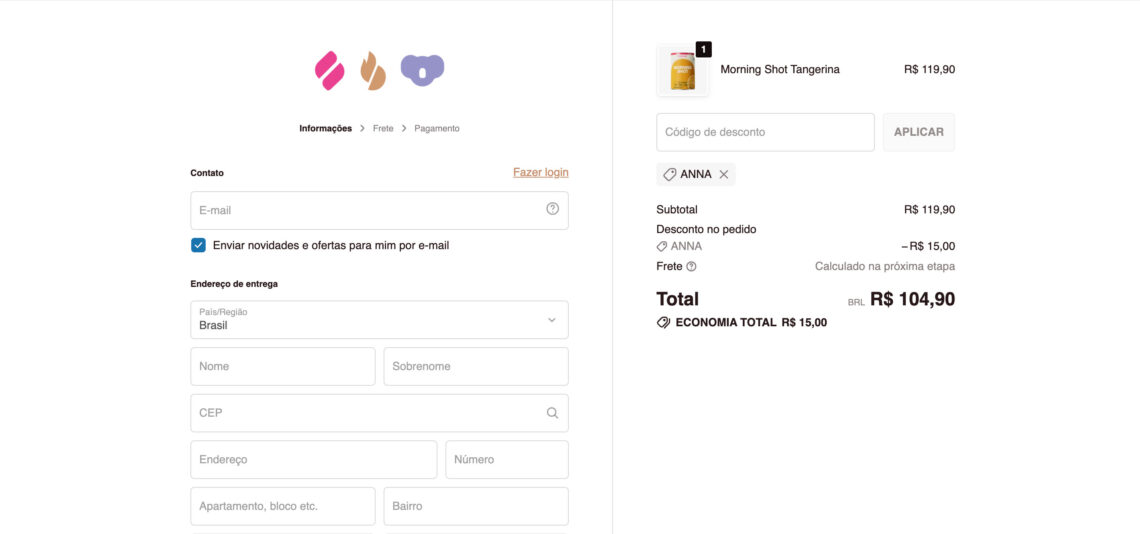The width and height of the screenshot is (1140, 534).
Task: Go to the Frete breadcrumb step
Action: tap(383, 128)
